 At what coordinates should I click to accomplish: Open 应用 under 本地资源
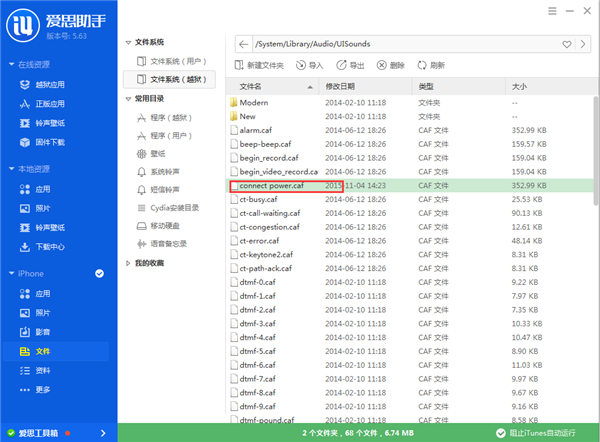tap(35, 189)
